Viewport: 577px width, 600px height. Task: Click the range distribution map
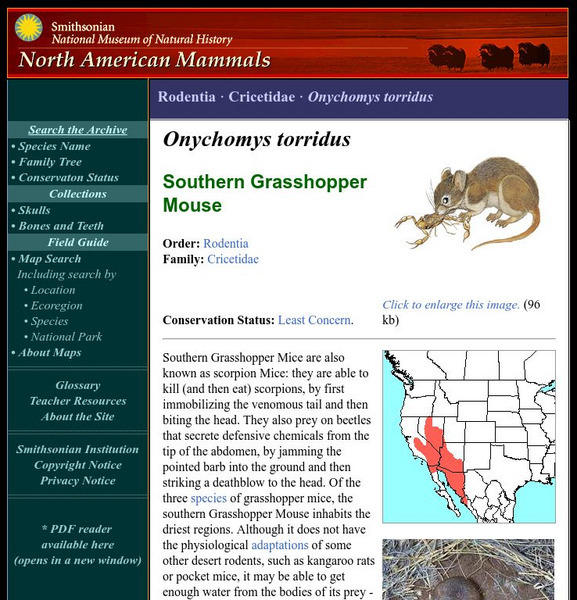click(469, 437)
